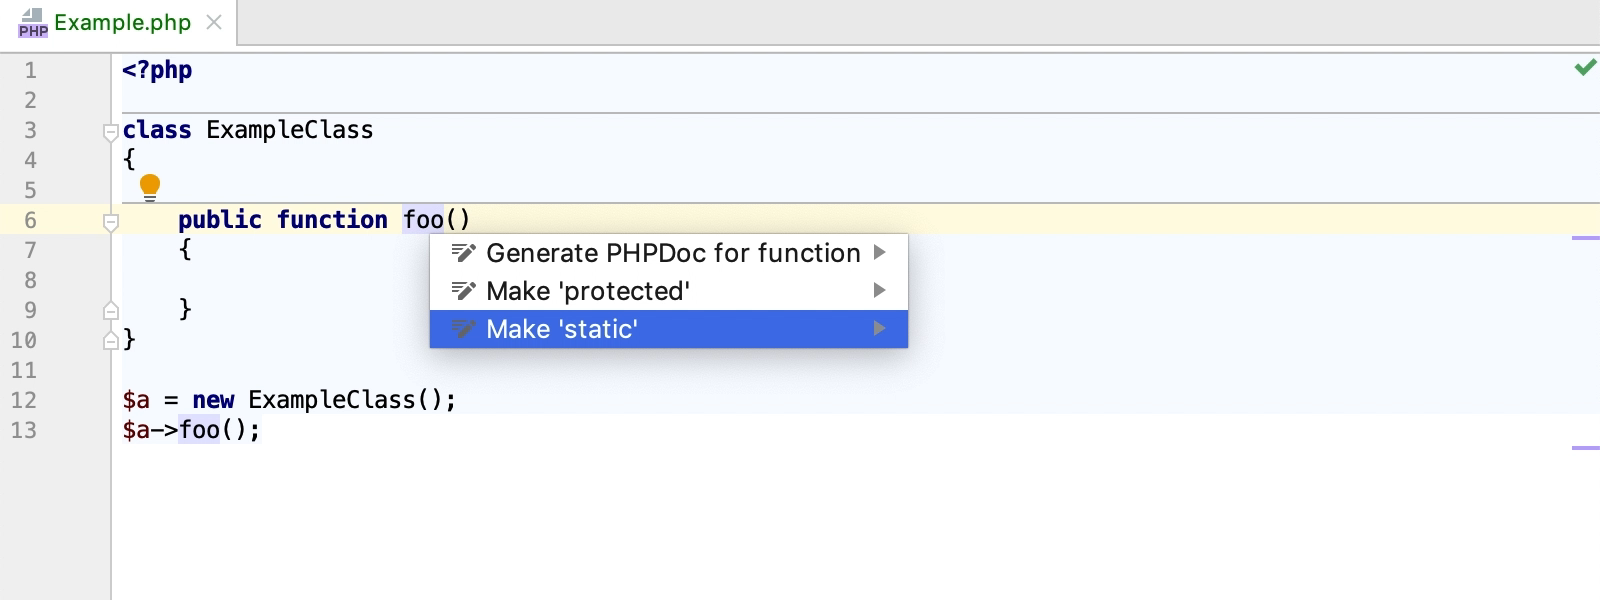This screenshot has height=600, width=1600.
Task: Select Generate PHPDoc for function
Action: click(x=669, y=253)
